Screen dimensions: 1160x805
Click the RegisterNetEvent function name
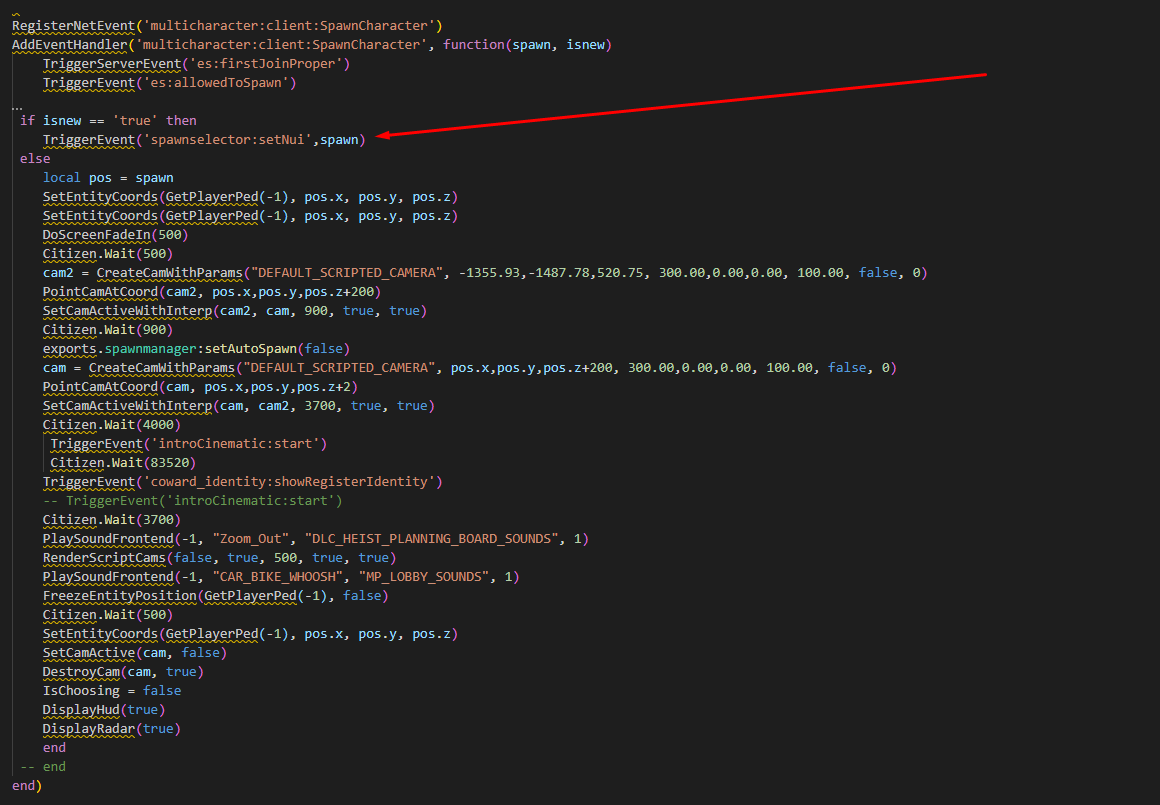[74, 26]
